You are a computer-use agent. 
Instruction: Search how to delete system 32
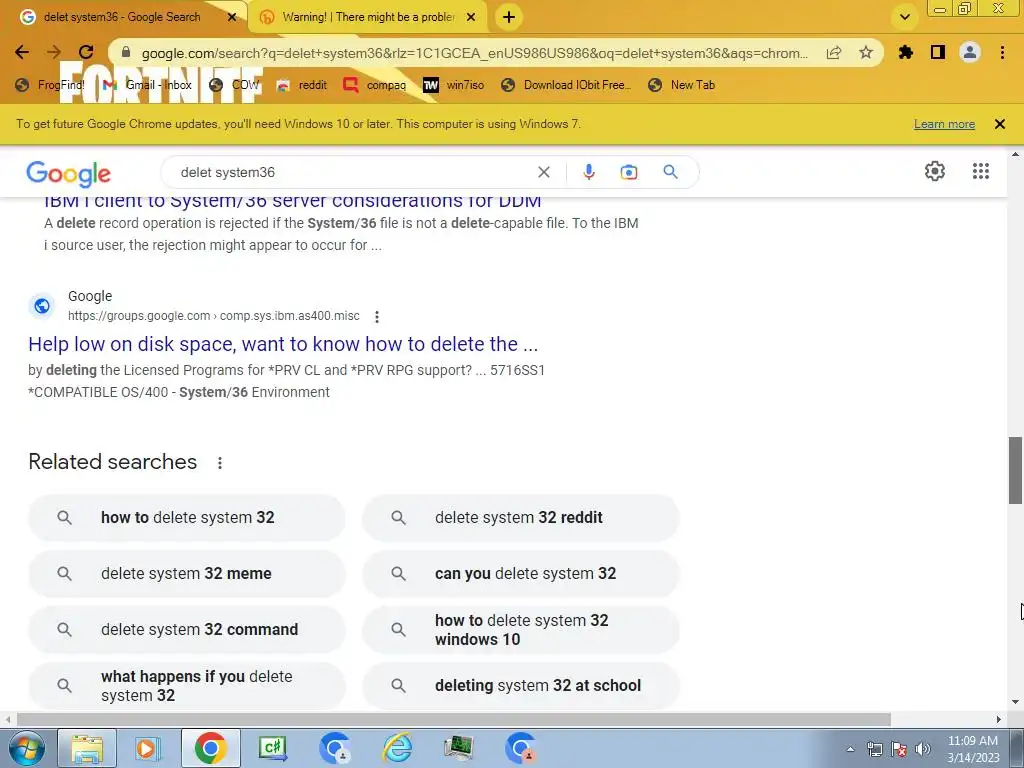point(187,517)
